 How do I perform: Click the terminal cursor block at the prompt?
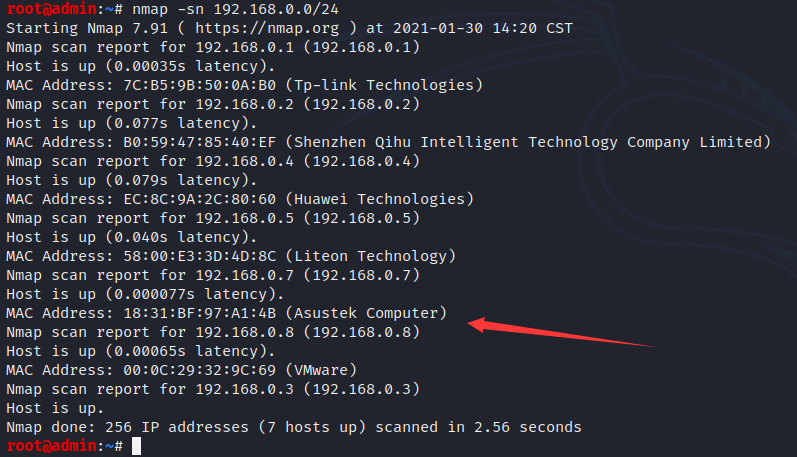tap(136, 446)
